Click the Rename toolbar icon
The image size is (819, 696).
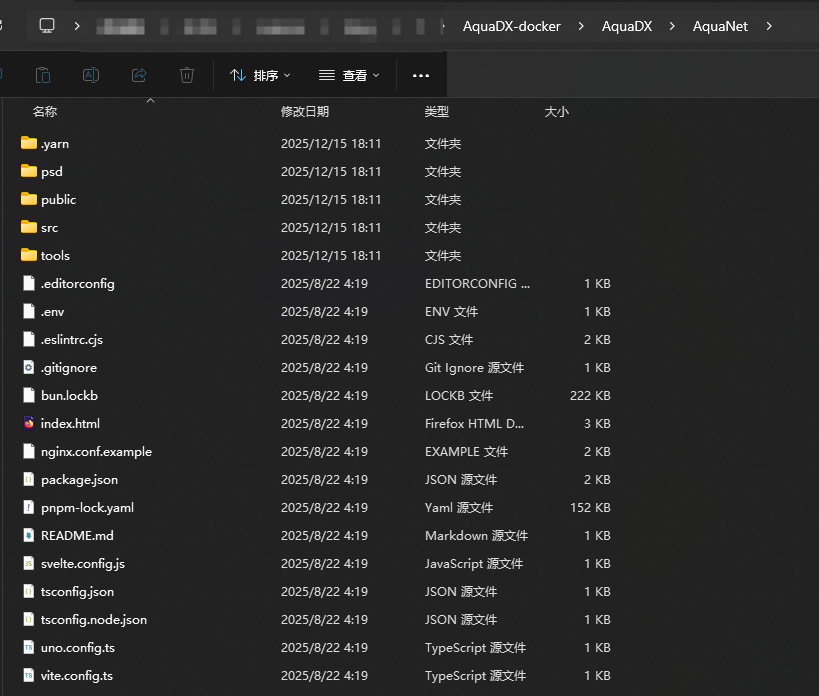point(91,75)
